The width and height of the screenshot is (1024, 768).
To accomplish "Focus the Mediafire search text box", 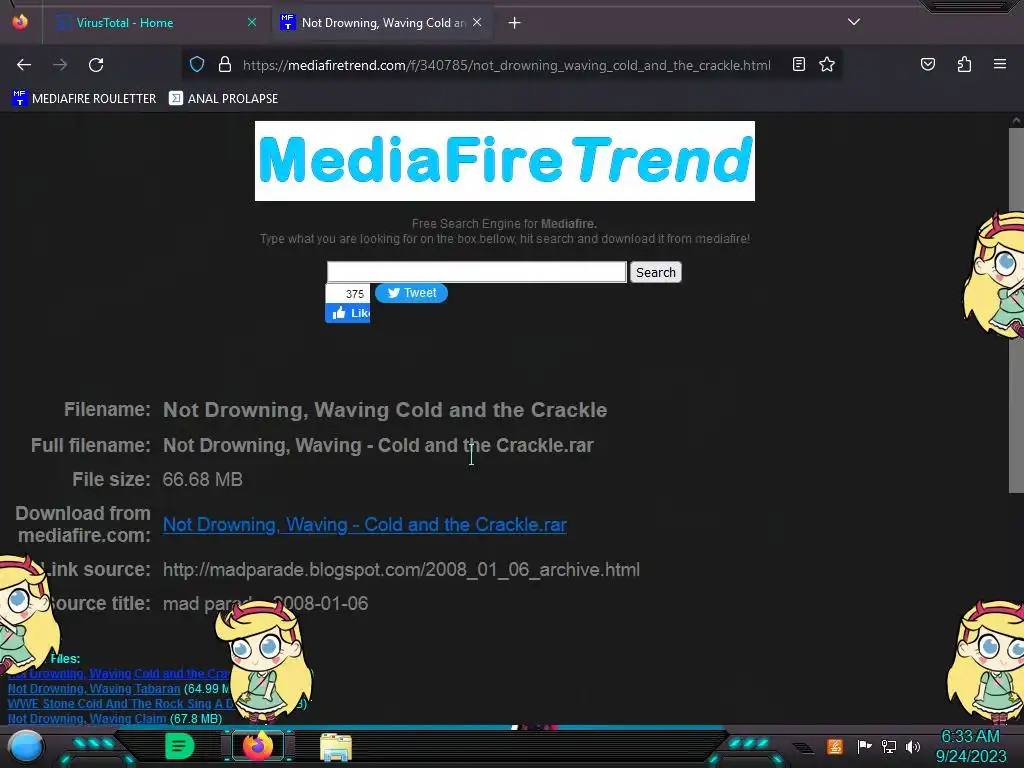I will click(x=477, y=272).
